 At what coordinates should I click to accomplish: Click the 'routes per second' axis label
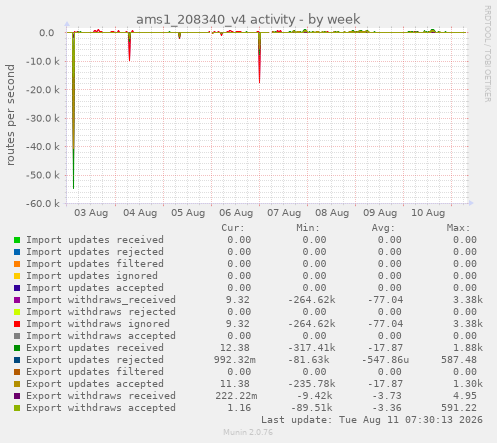(11, 115)
